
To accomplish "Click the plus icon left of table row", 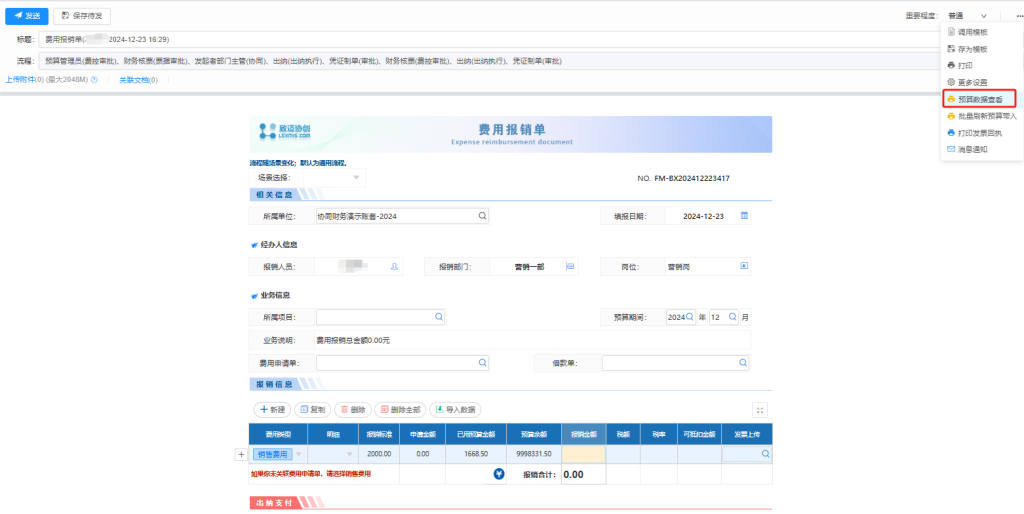I will pos(240,454).
